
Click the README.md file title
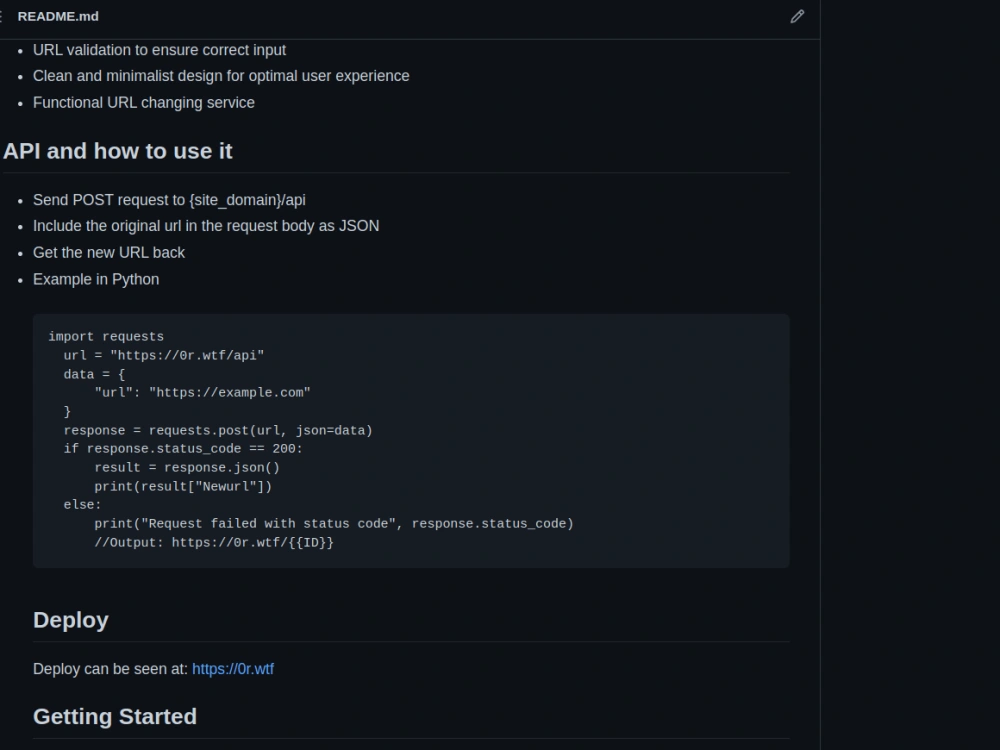click(x=58, y=17)
